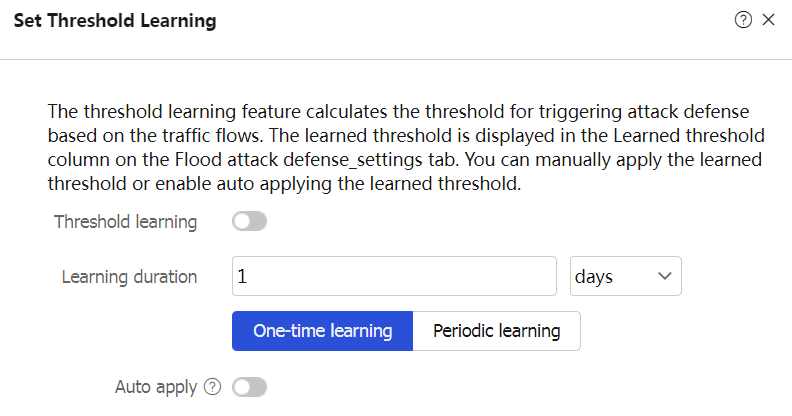The height and width of the screenshot is (416, 792).
Task: Switch to Periodic learning mode
Action: coord(497,331)
